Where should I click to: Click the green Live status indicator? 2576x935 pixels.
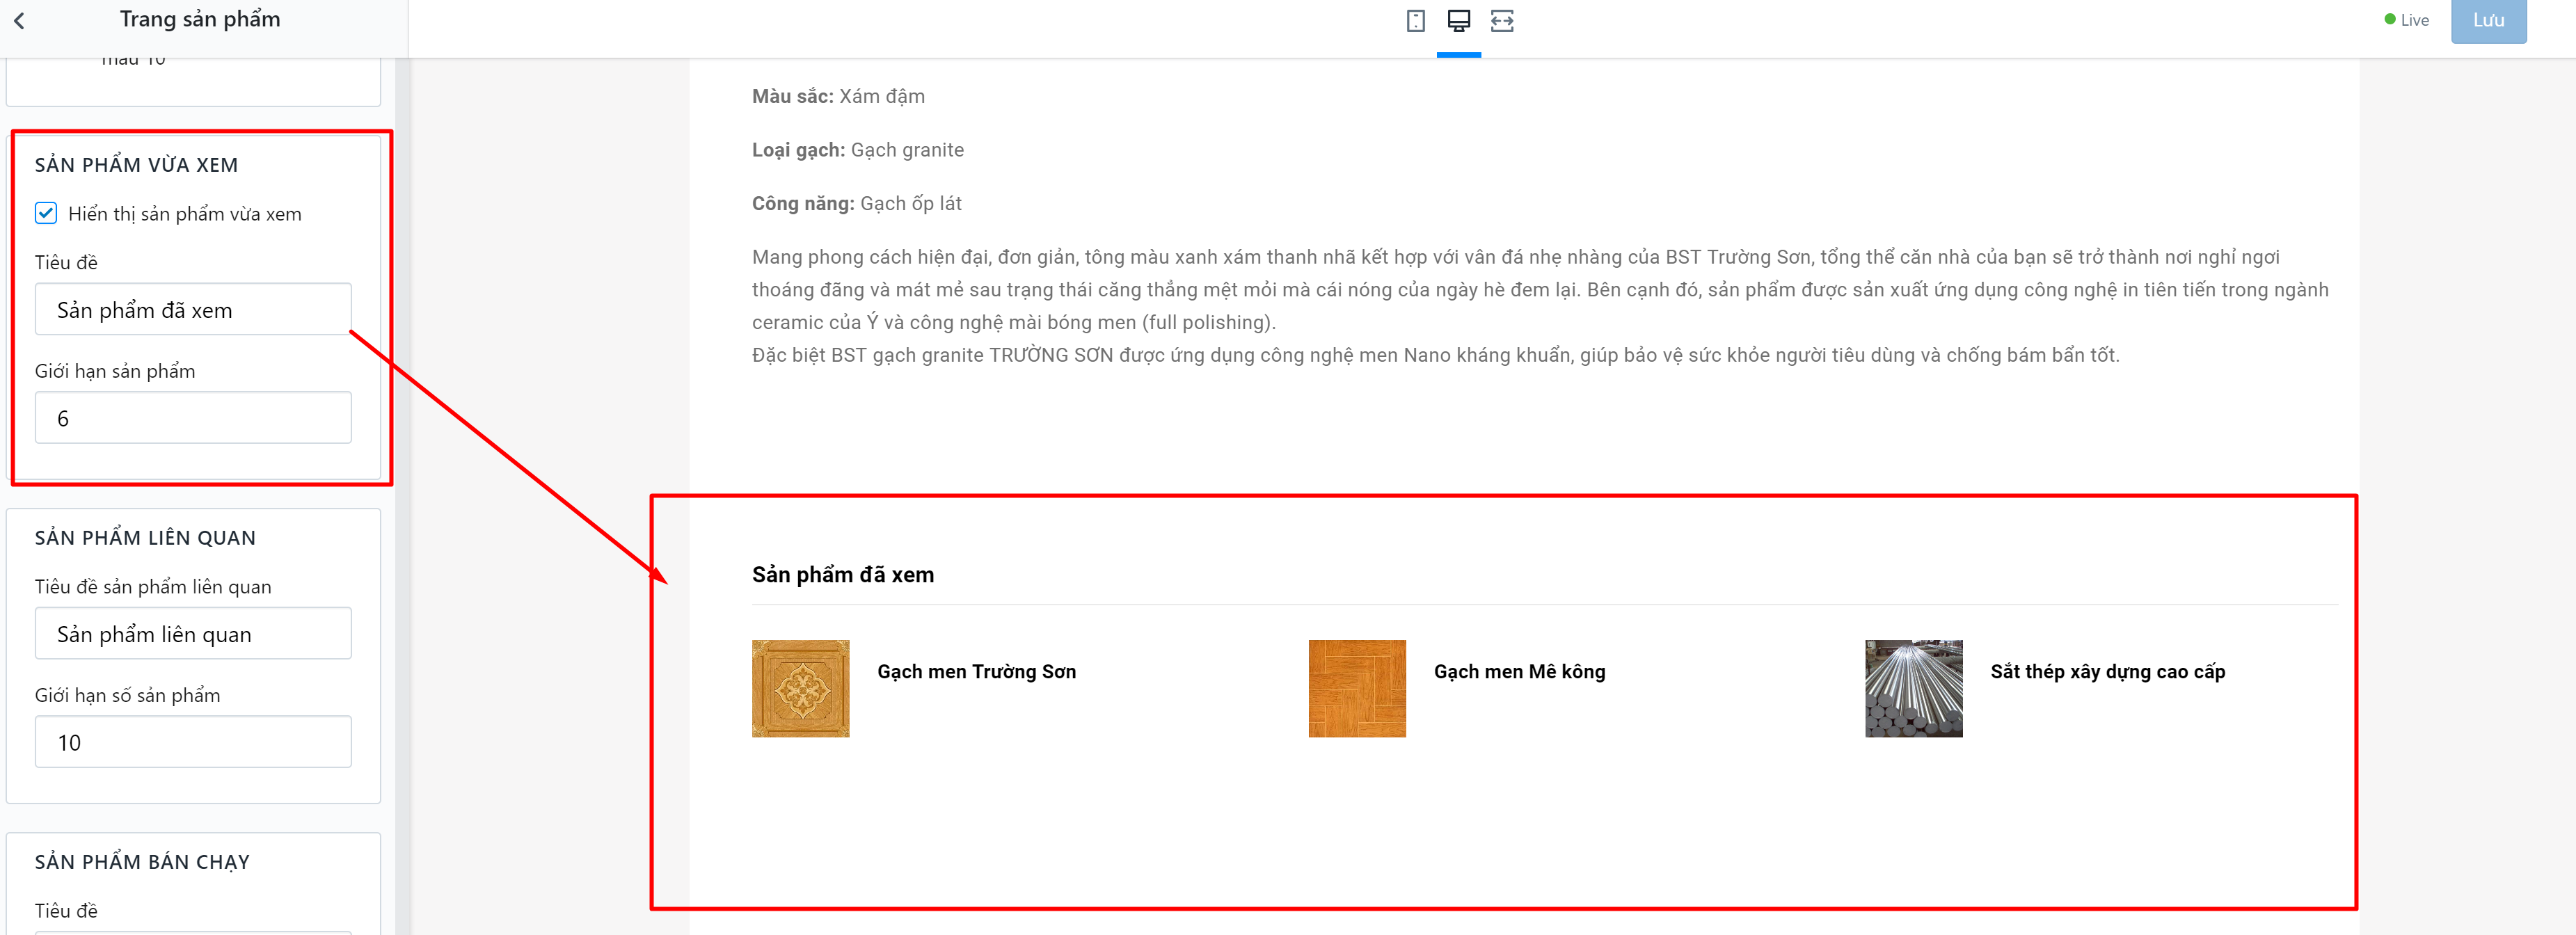(x=2406, y=20)
